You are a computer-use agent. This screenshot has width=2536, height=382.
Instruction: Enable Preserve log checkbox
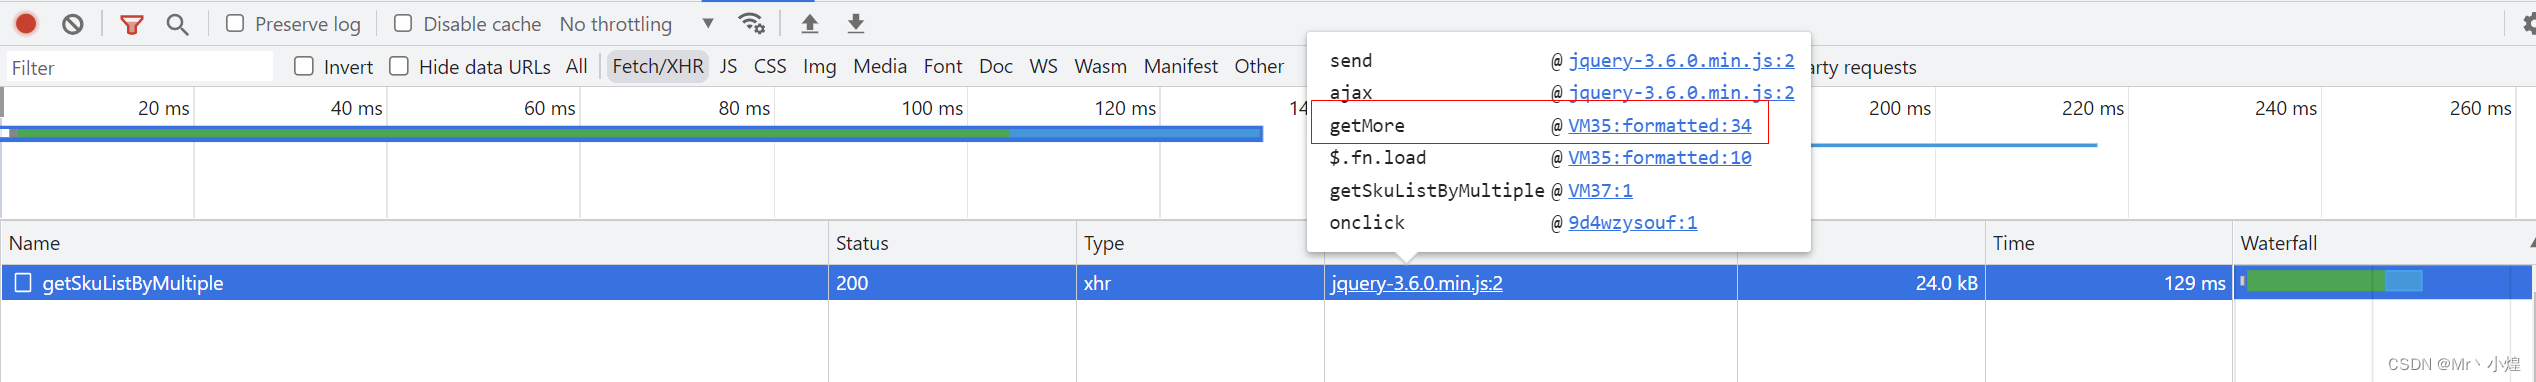235,23
